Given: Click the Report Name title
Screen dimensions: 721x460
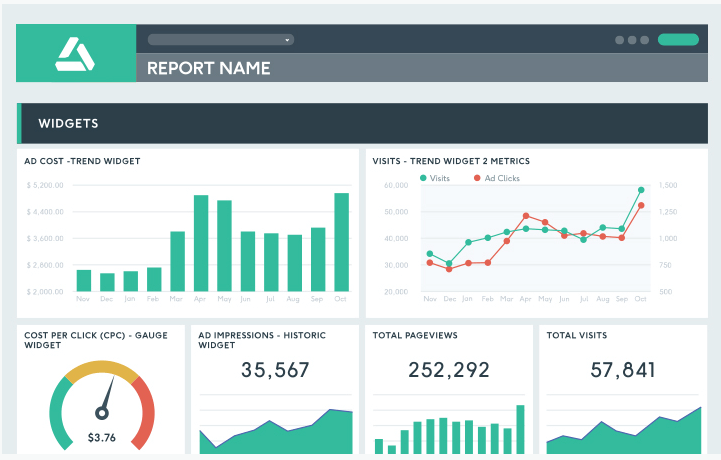Looking at the screenshot, I should click(209, 68).
